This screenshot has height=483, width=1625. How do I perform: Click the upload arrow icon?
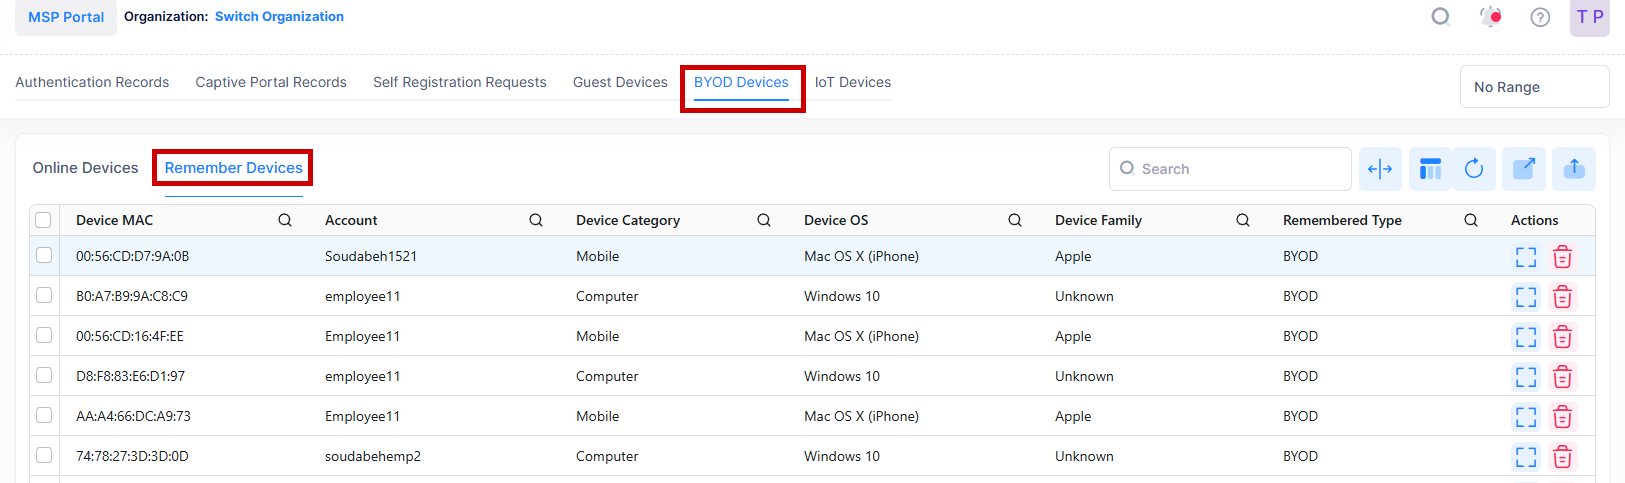click(1574, 169)
